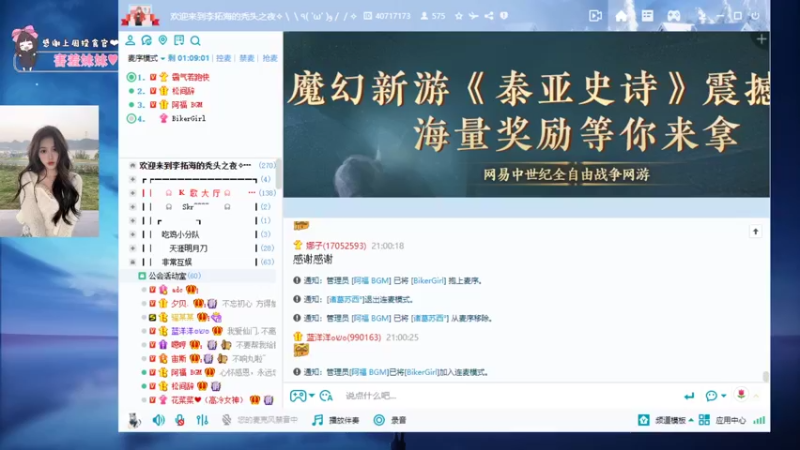Click the user avatar at bottom left
Screen dimensions: 800x450
tap(134, 420)
